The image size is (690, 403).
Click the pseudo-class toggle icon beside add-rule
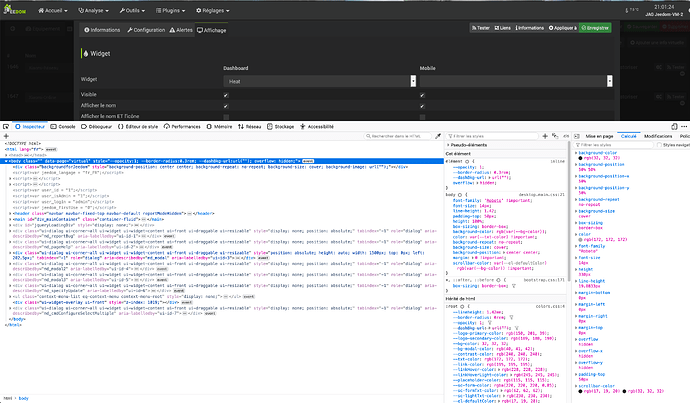(555, 136)
